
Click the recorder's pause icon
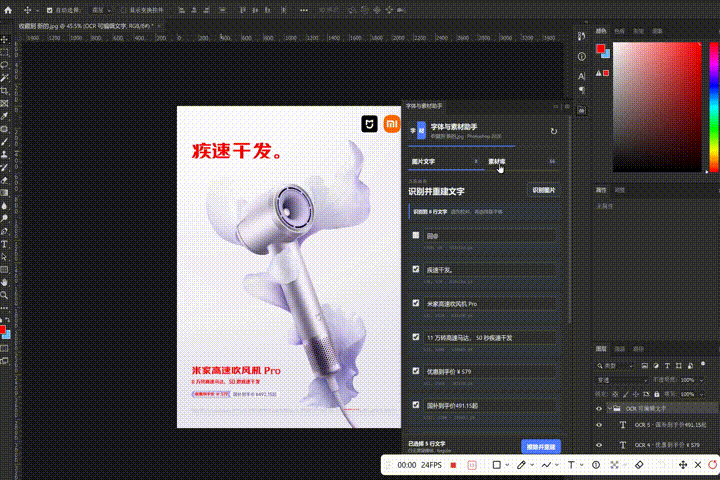pos(472,465)
